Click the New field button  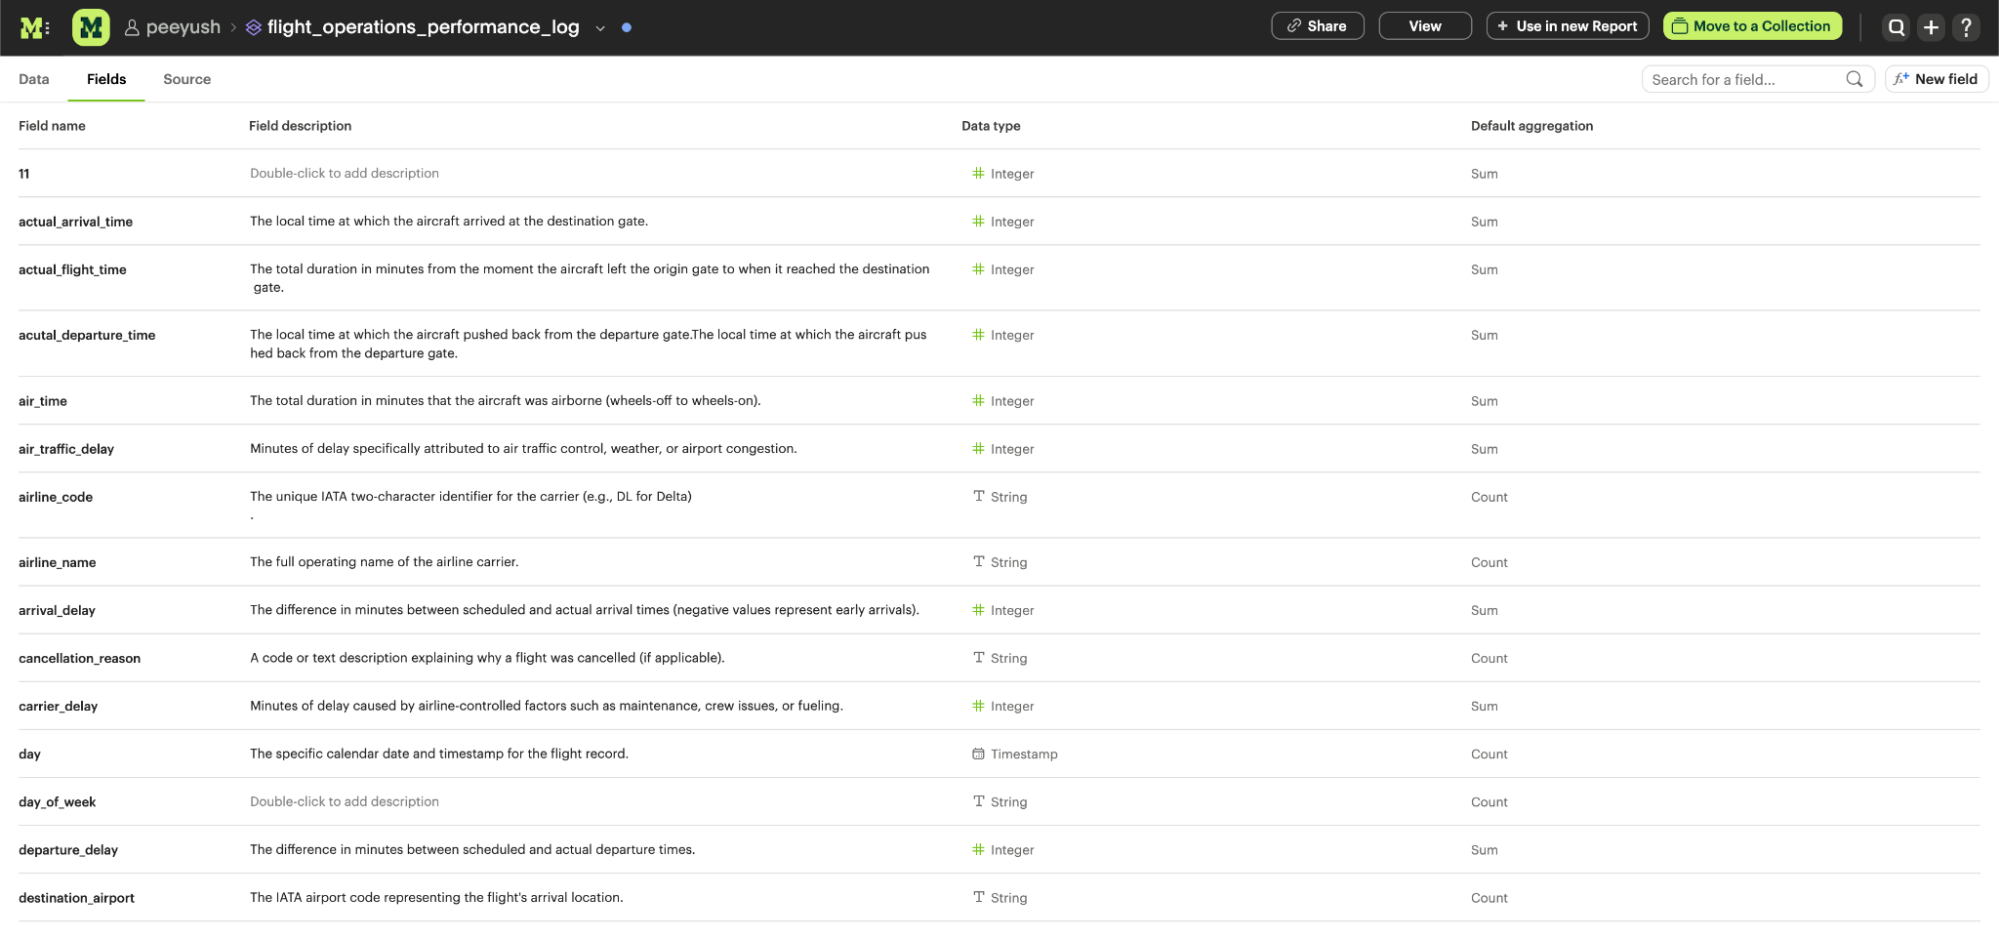pyautogui.click(x=1936, y=79)
